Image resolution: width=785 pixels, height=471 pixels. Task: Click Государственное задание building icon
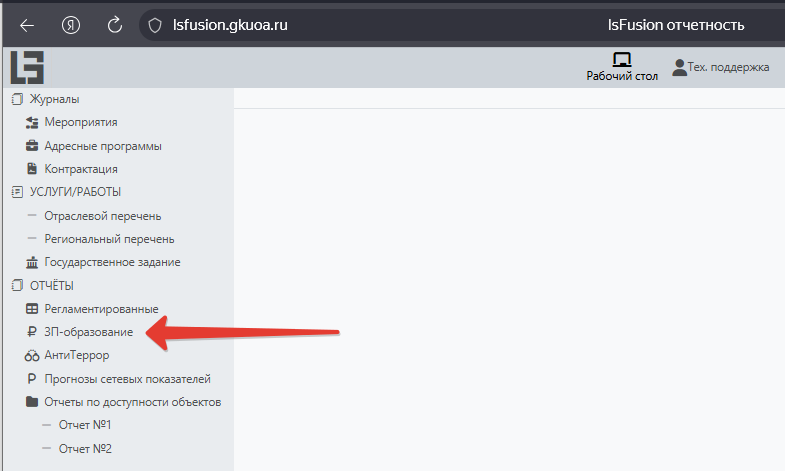coord(32,262)
